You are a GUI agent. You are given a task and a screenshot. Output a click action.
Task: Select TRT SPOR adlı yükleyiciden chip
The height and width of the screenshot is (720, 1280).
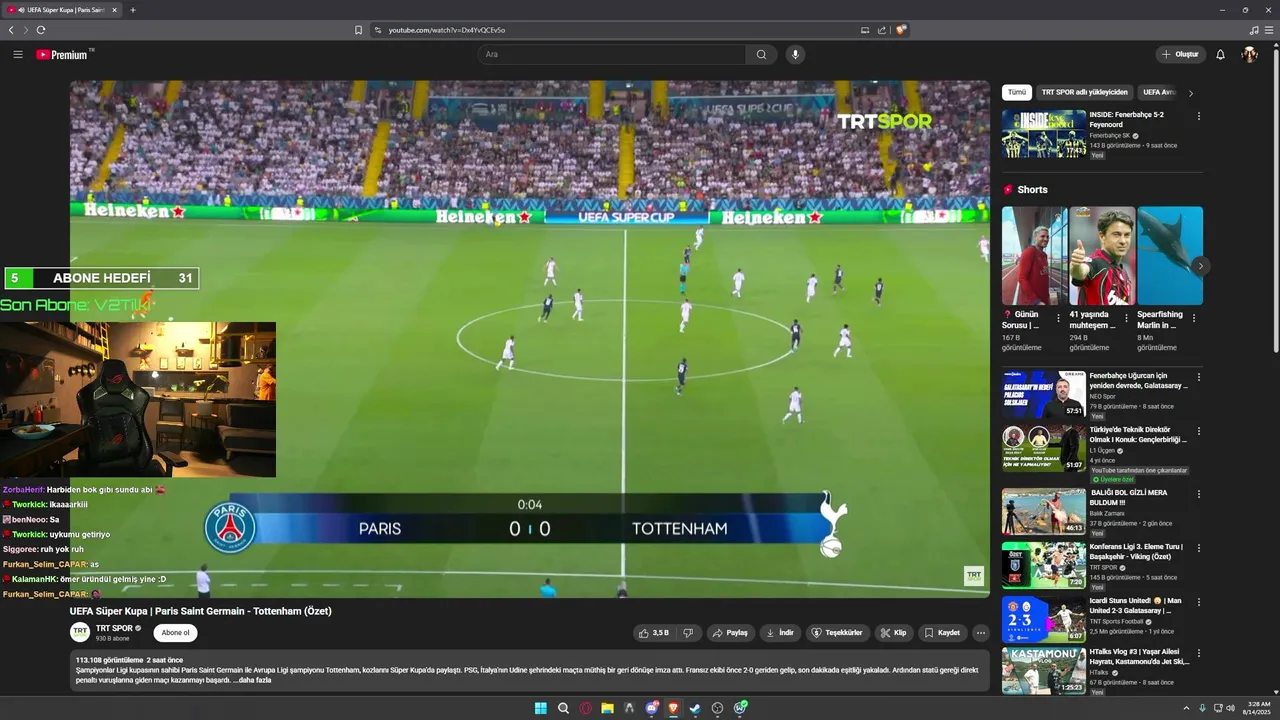pyautogui.click(x=1084, y=92)
